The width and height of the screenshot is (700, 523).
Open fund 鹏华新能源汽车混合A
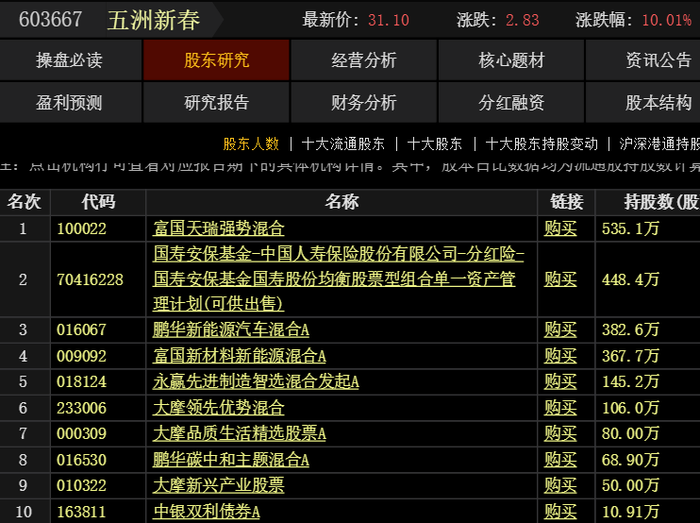pos(231,330)
